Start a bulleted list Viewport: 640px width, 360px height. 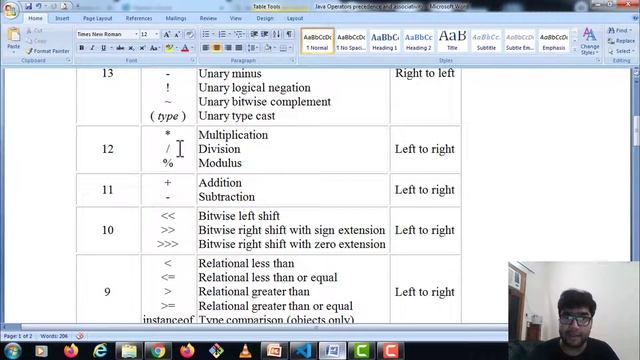click(x=206, y=34)
